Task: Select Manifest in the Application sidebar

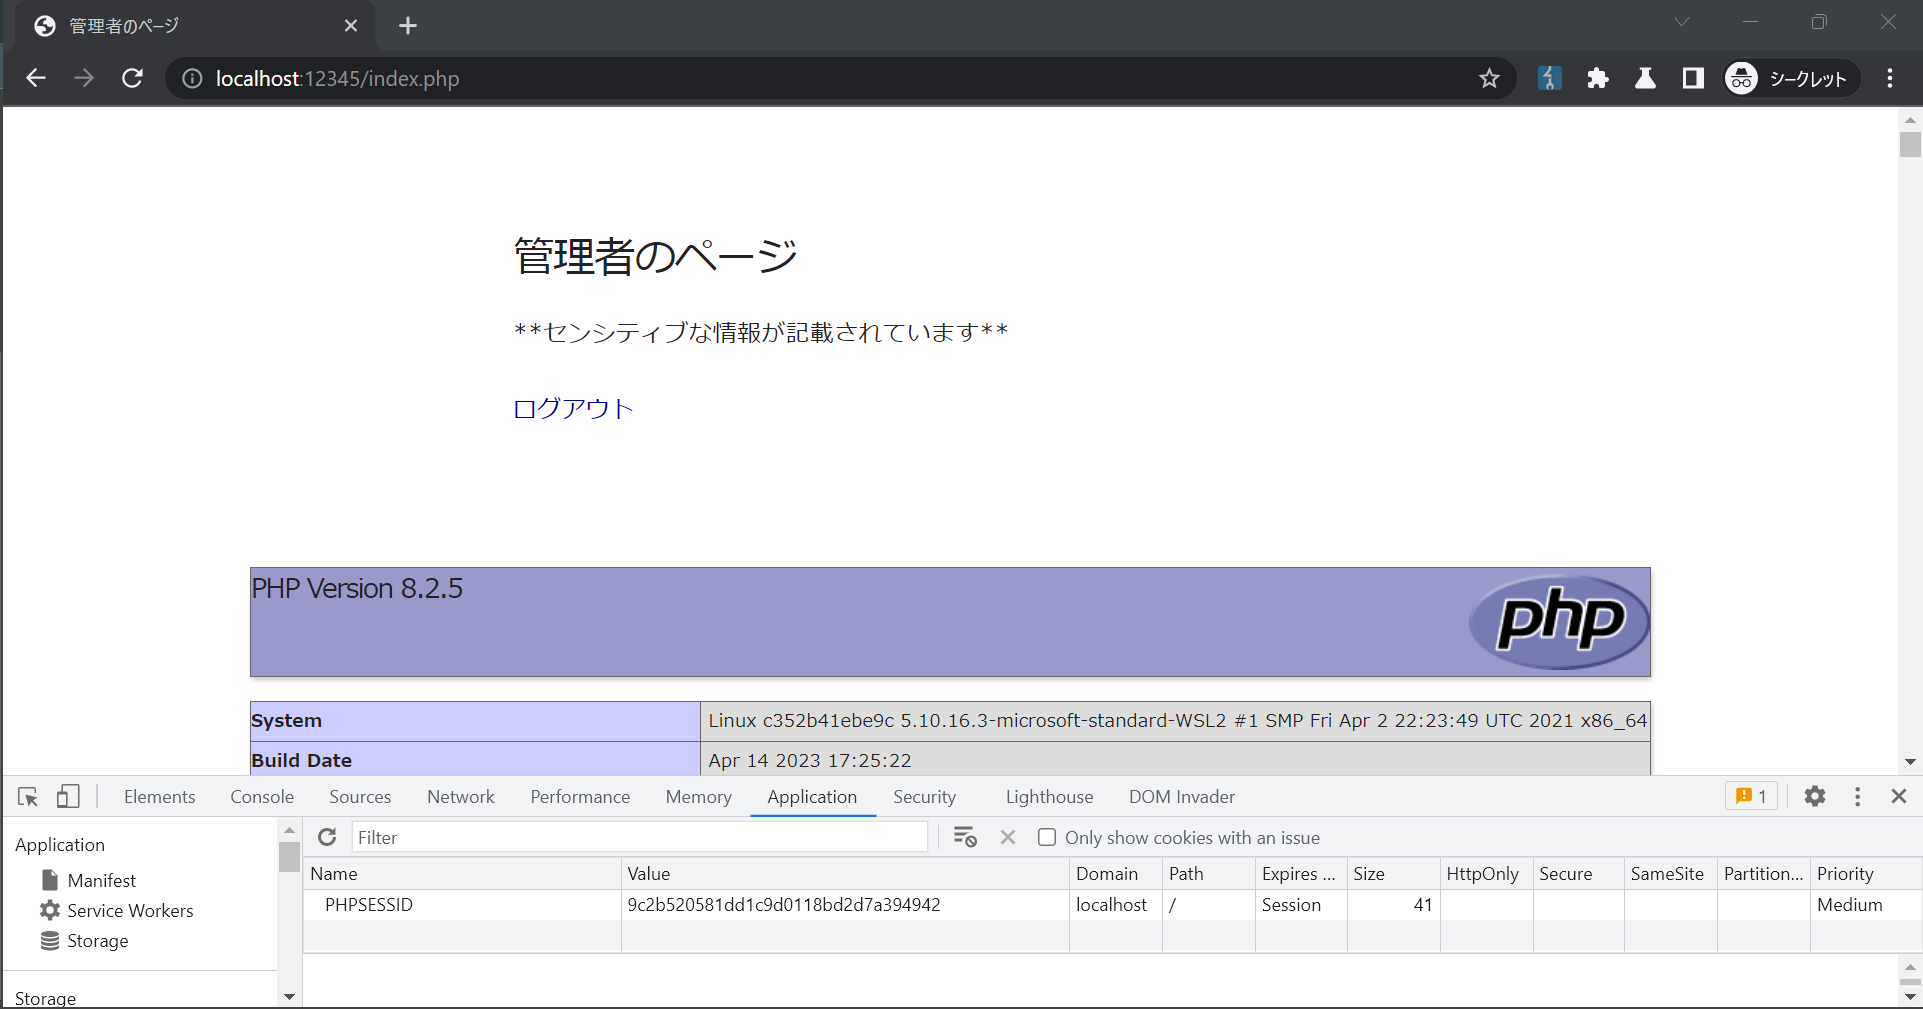Action: pos(101,880)
